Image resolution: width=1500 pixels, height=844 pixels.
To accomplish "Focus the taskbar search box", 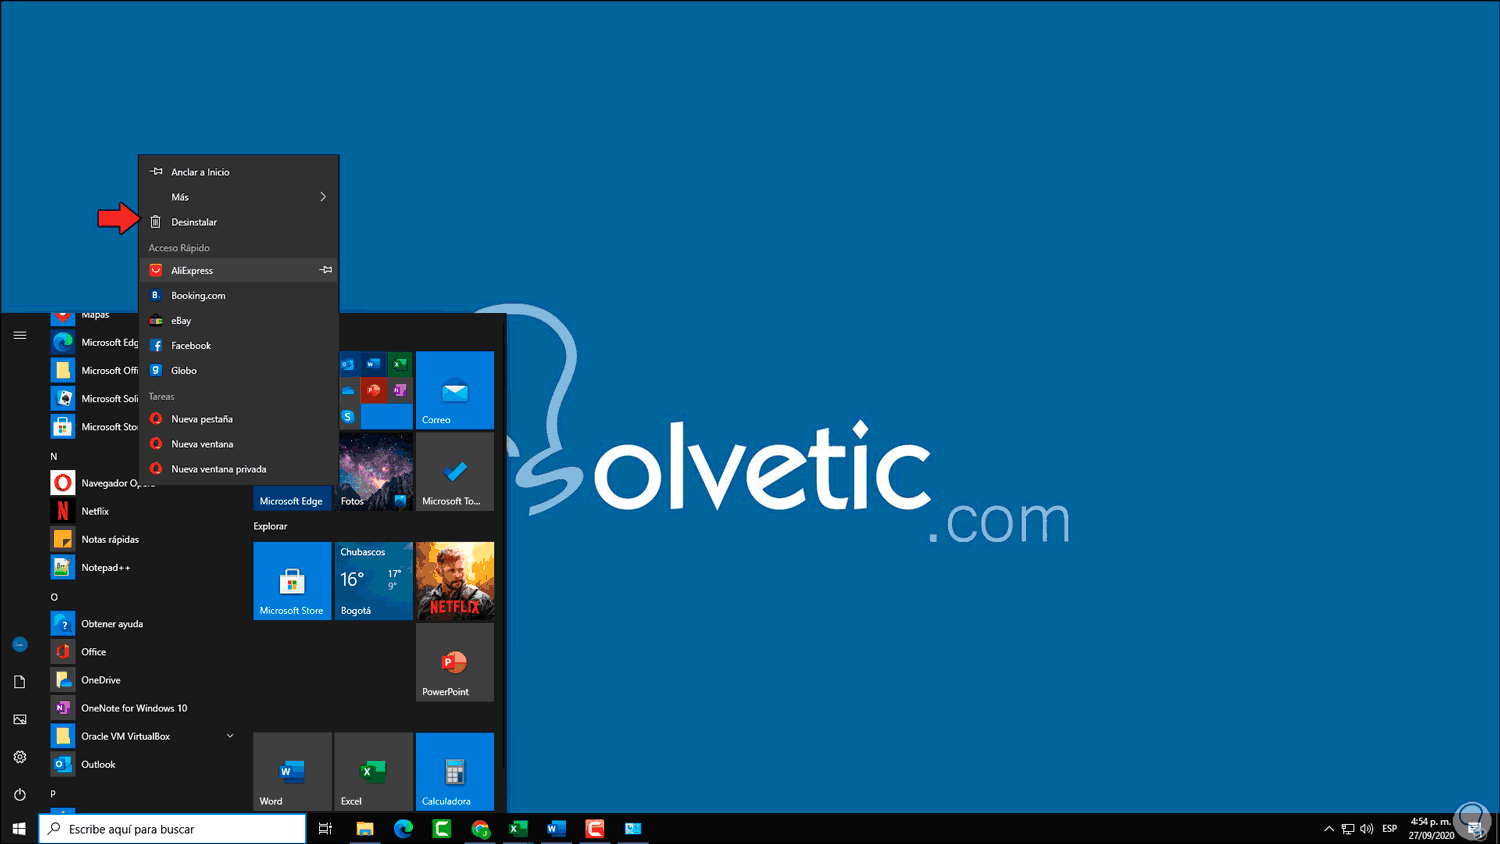I will [172, 829].
